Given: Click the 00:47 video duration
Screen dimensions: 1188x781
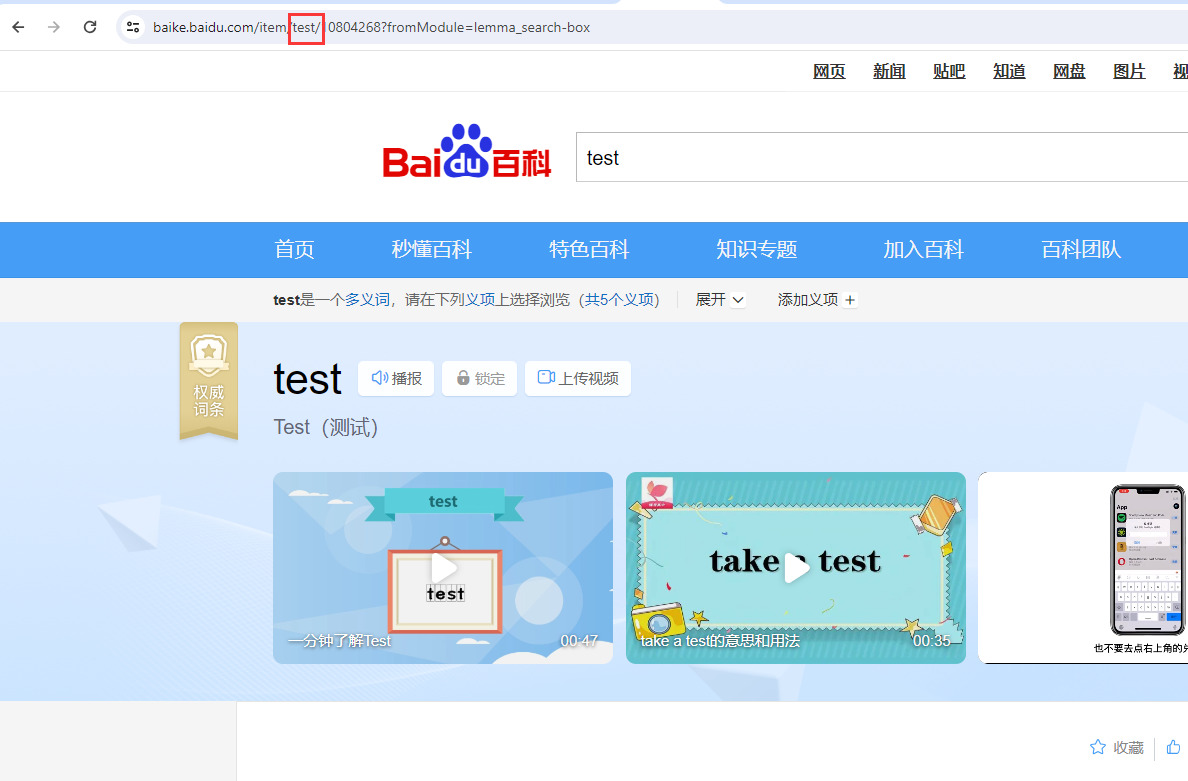Looking at the screenshot, I should [x=579, y=641].
